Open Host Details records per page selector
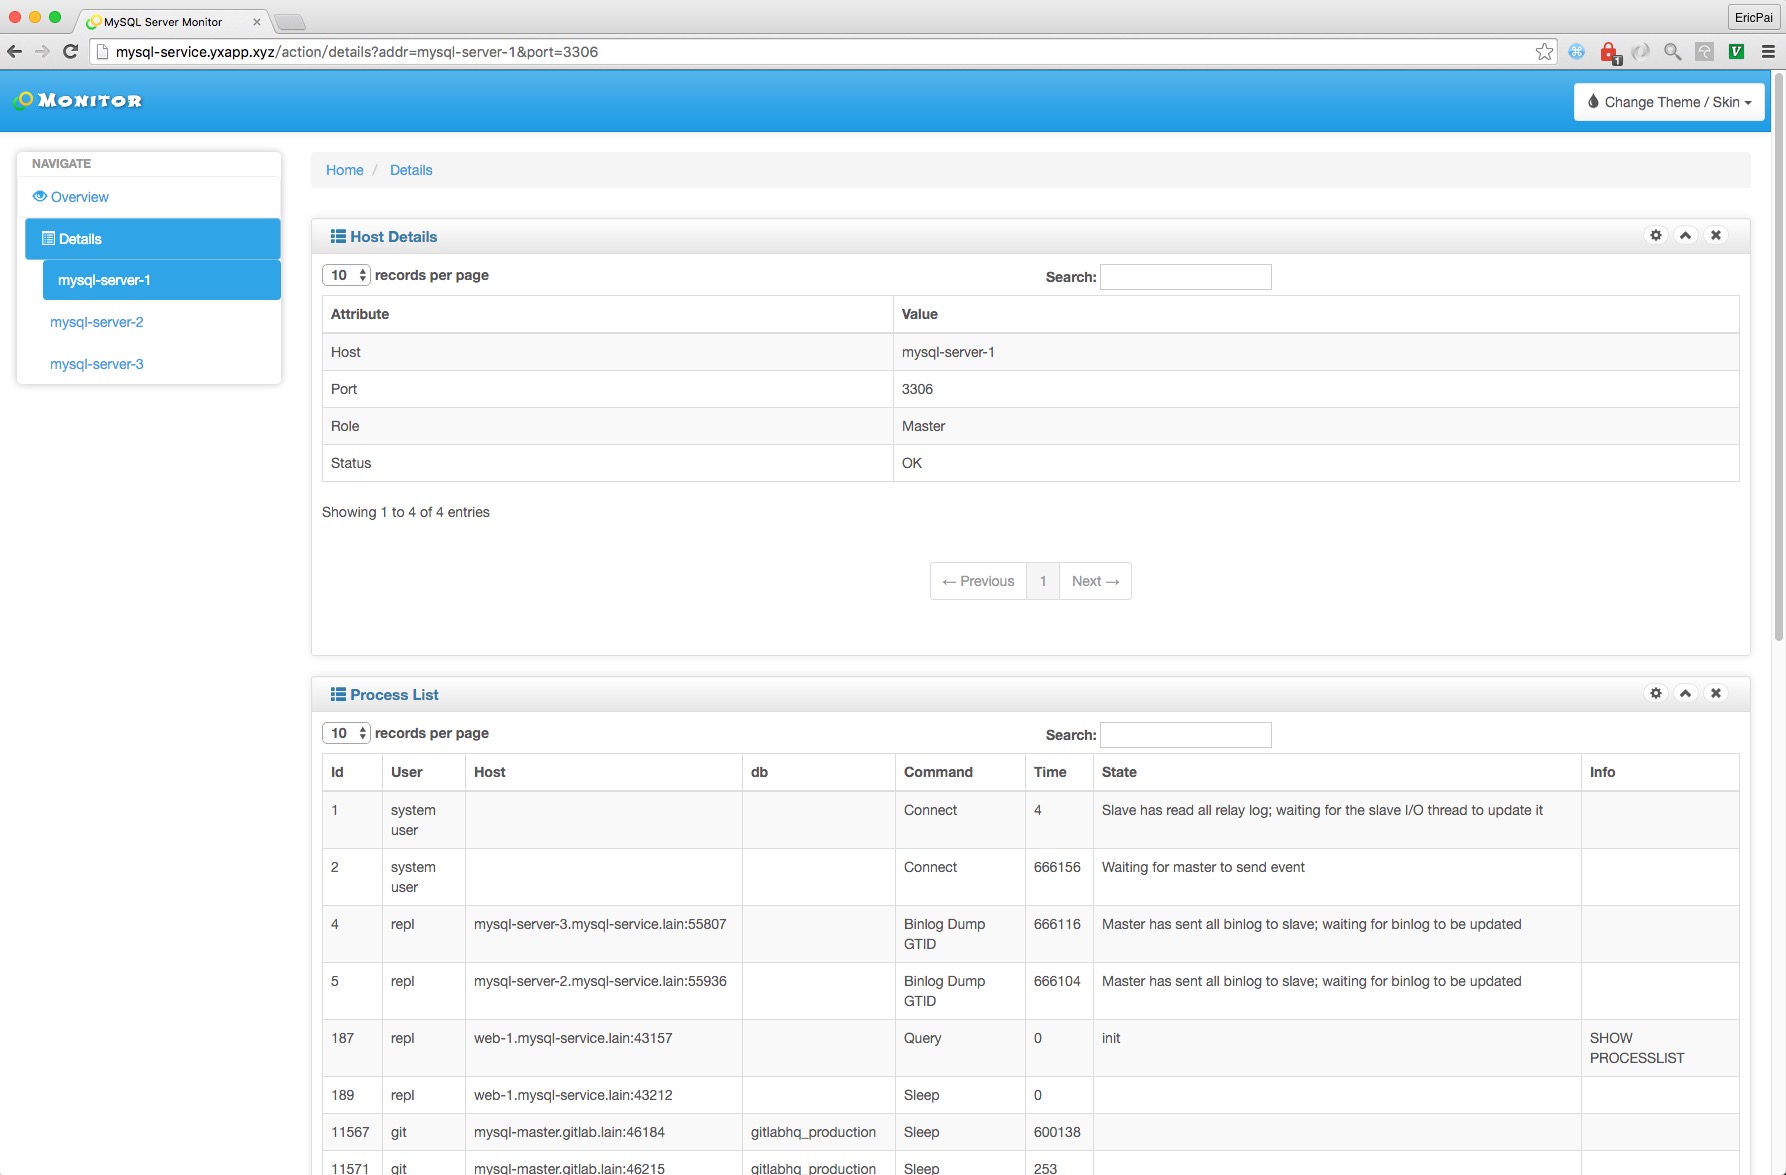 pyautogui.click(x=346, y=275)
